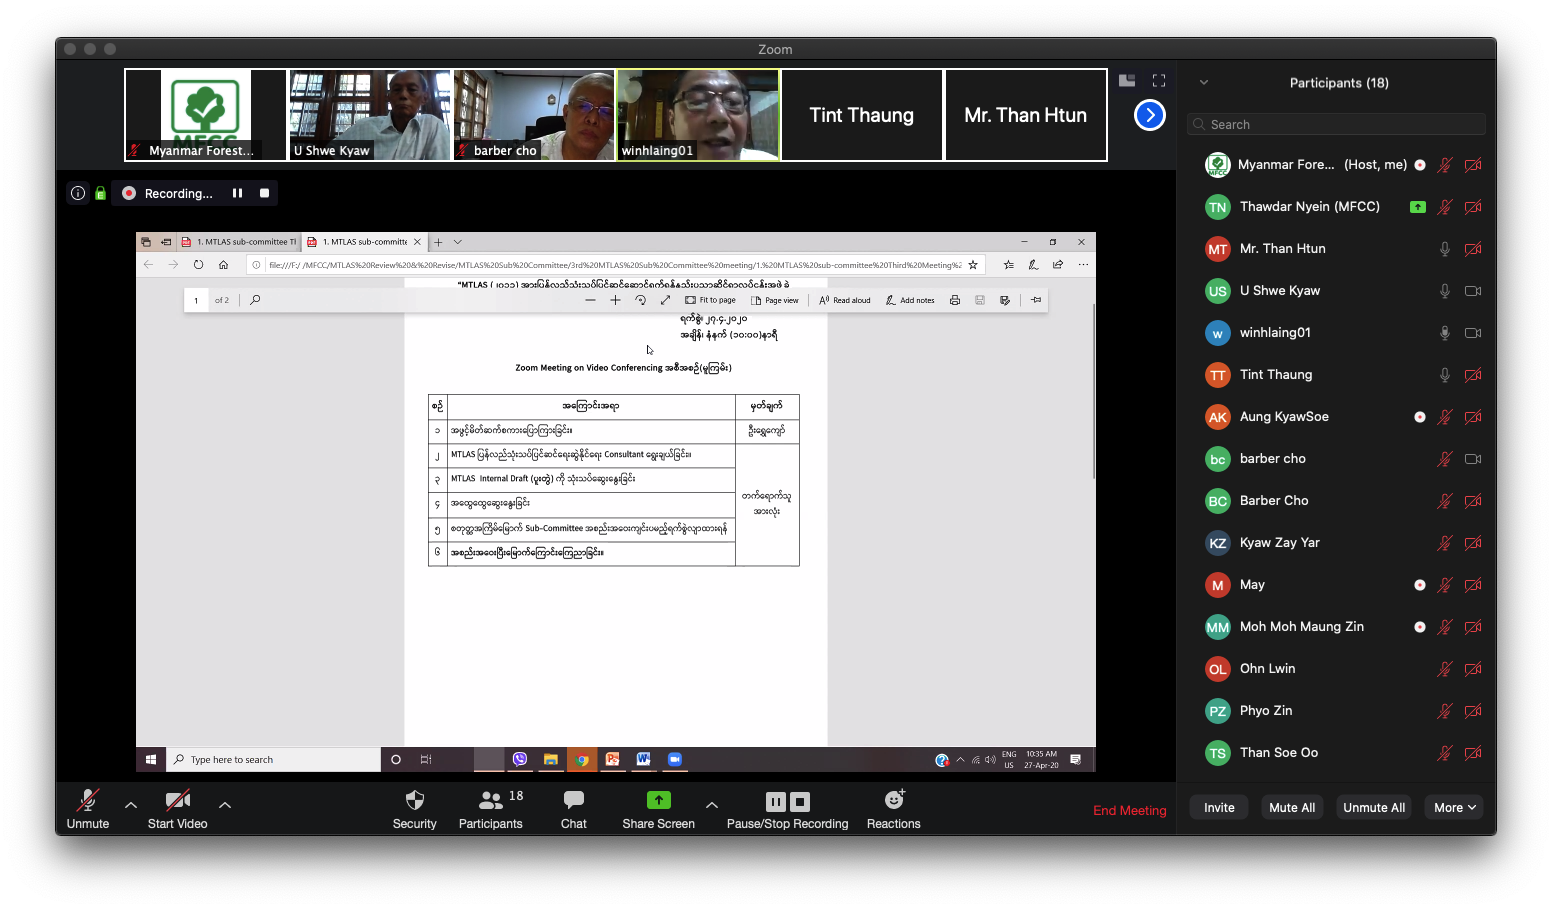
Task: Pause recording from the top indicator
Action: [237, 193]
